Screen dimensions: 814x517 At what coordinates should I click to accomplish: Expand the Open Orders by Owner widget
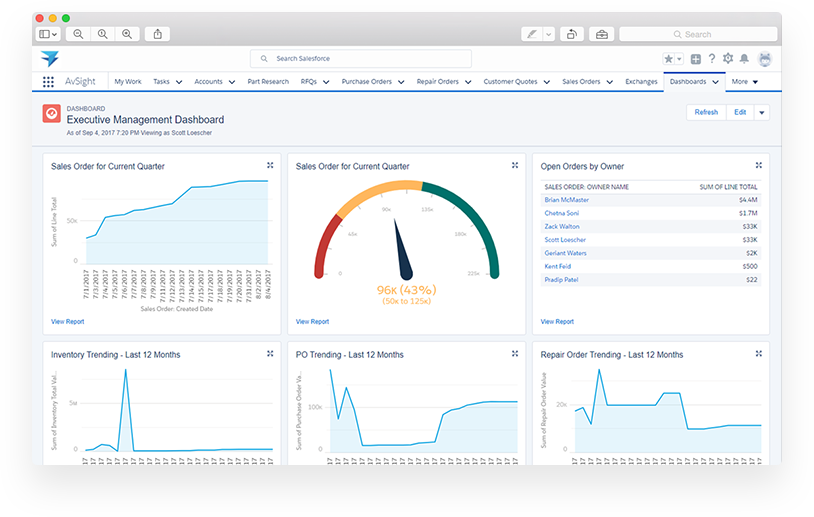759,165
